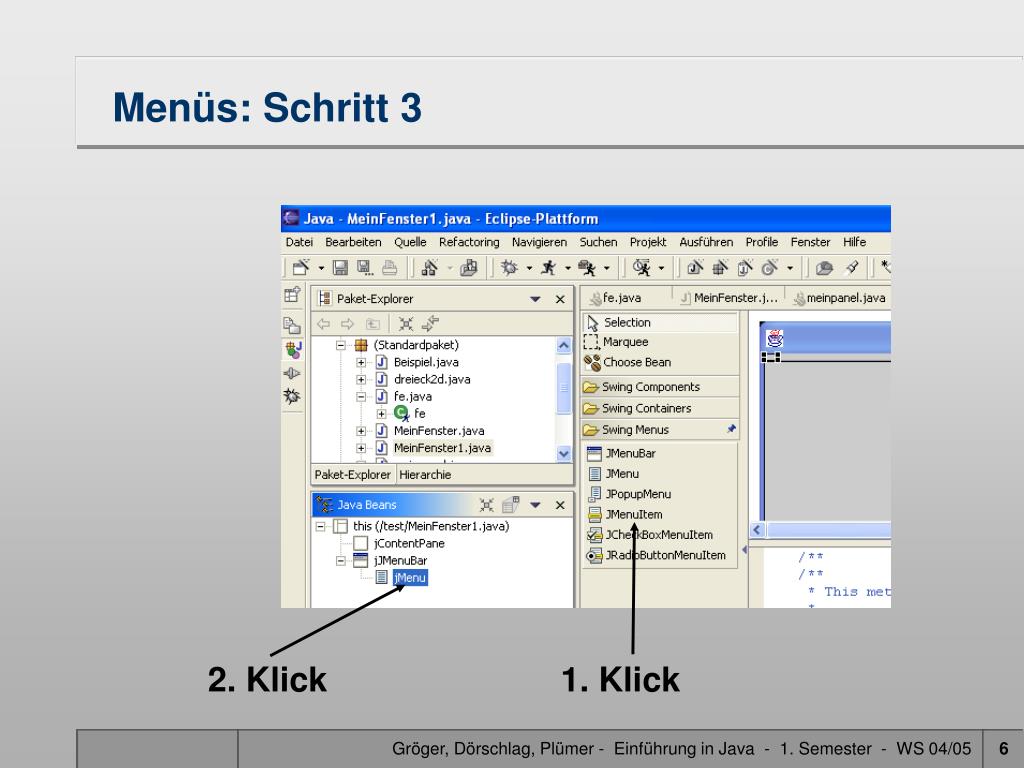Select the fe class in Paket-Explorer
Viewport: 1024px width, 768px height.
pos(419,413)
